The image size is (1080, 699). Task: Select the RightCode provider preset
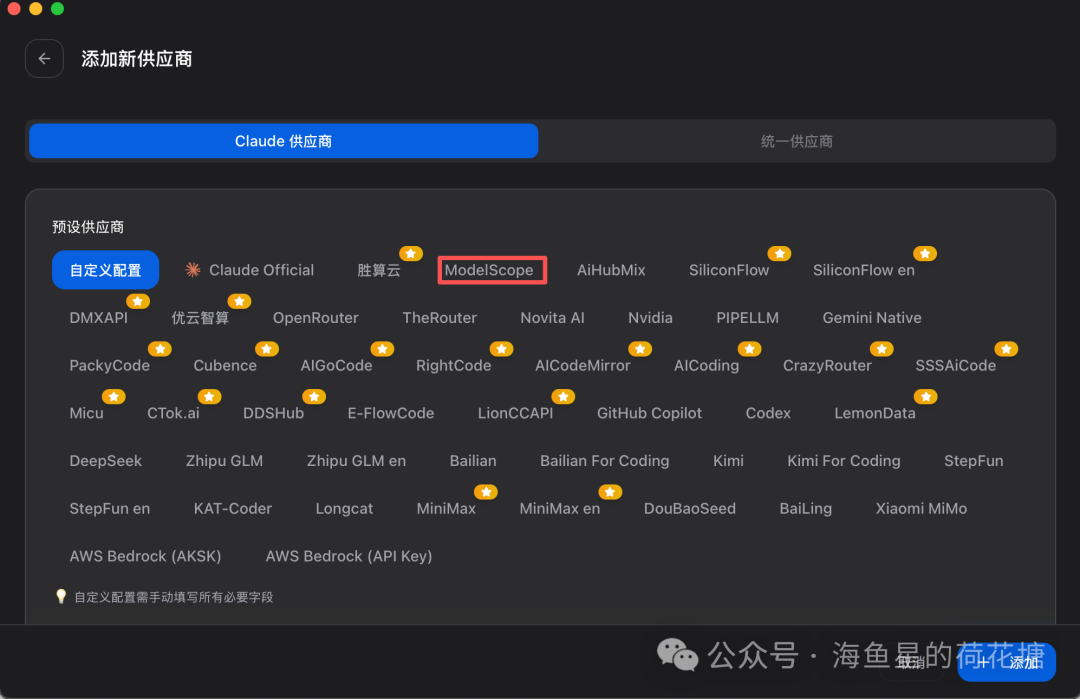click(x=453, y=365)
